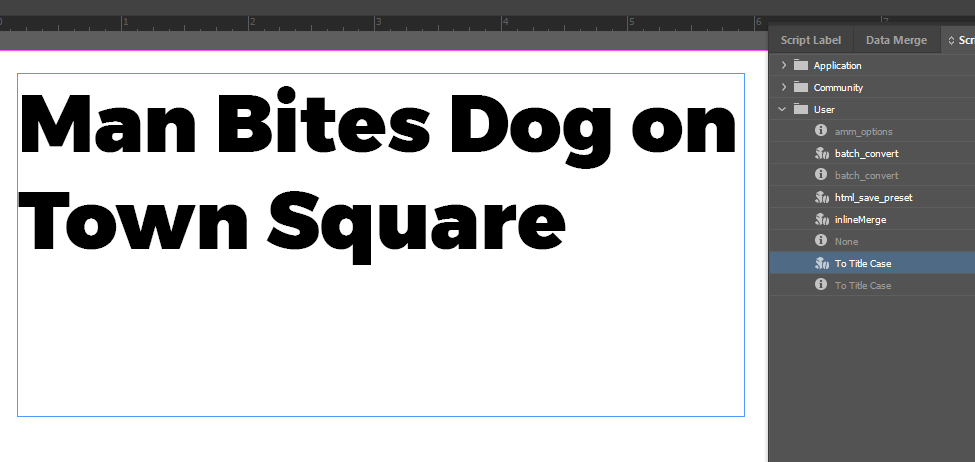This screenshot has width=975, height=462.
Task: Select the Scripts panel tab
Action: coord(961,41)
